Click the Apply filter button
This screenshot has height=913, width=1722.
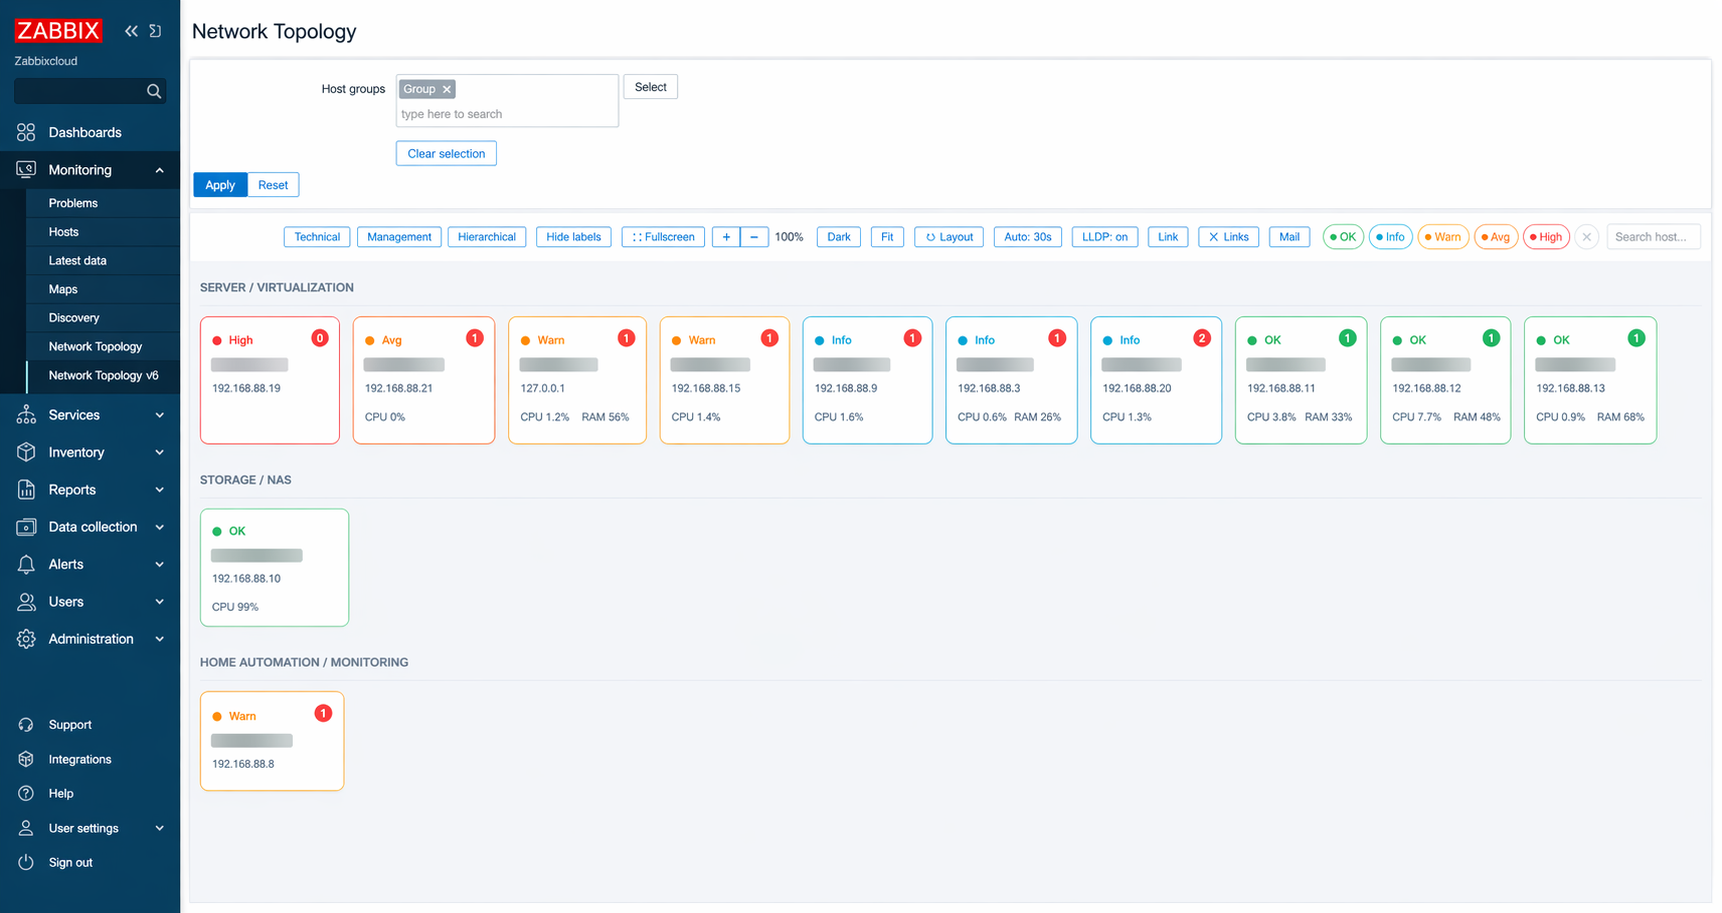pos(220,185)
